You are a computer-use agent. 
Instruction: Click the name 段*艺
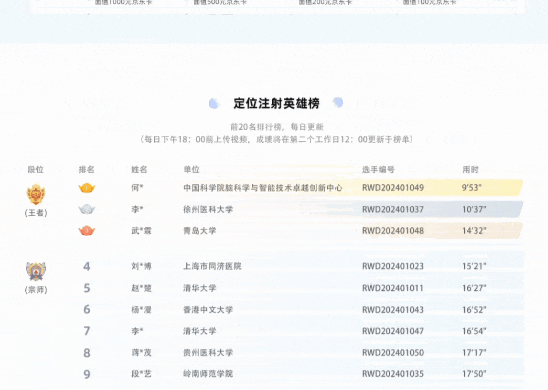click(141, 374)
